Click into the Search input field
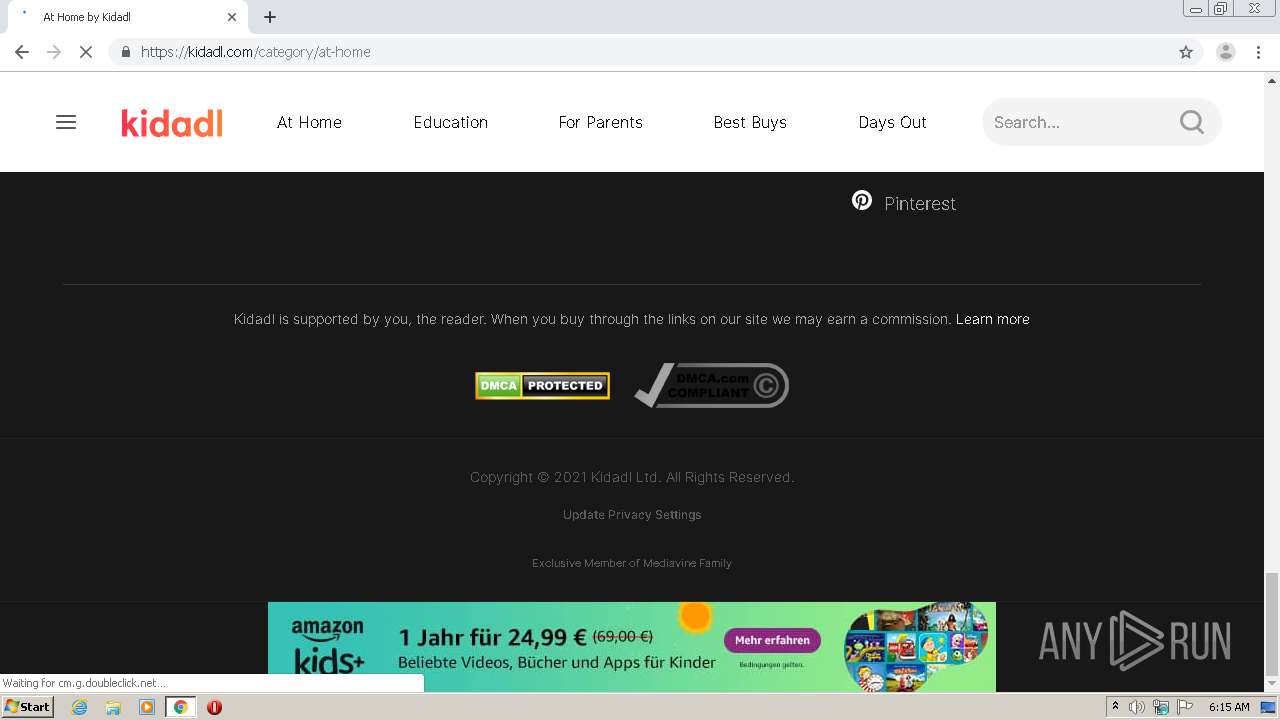 pyautogui.click(x=1080, y=122)
